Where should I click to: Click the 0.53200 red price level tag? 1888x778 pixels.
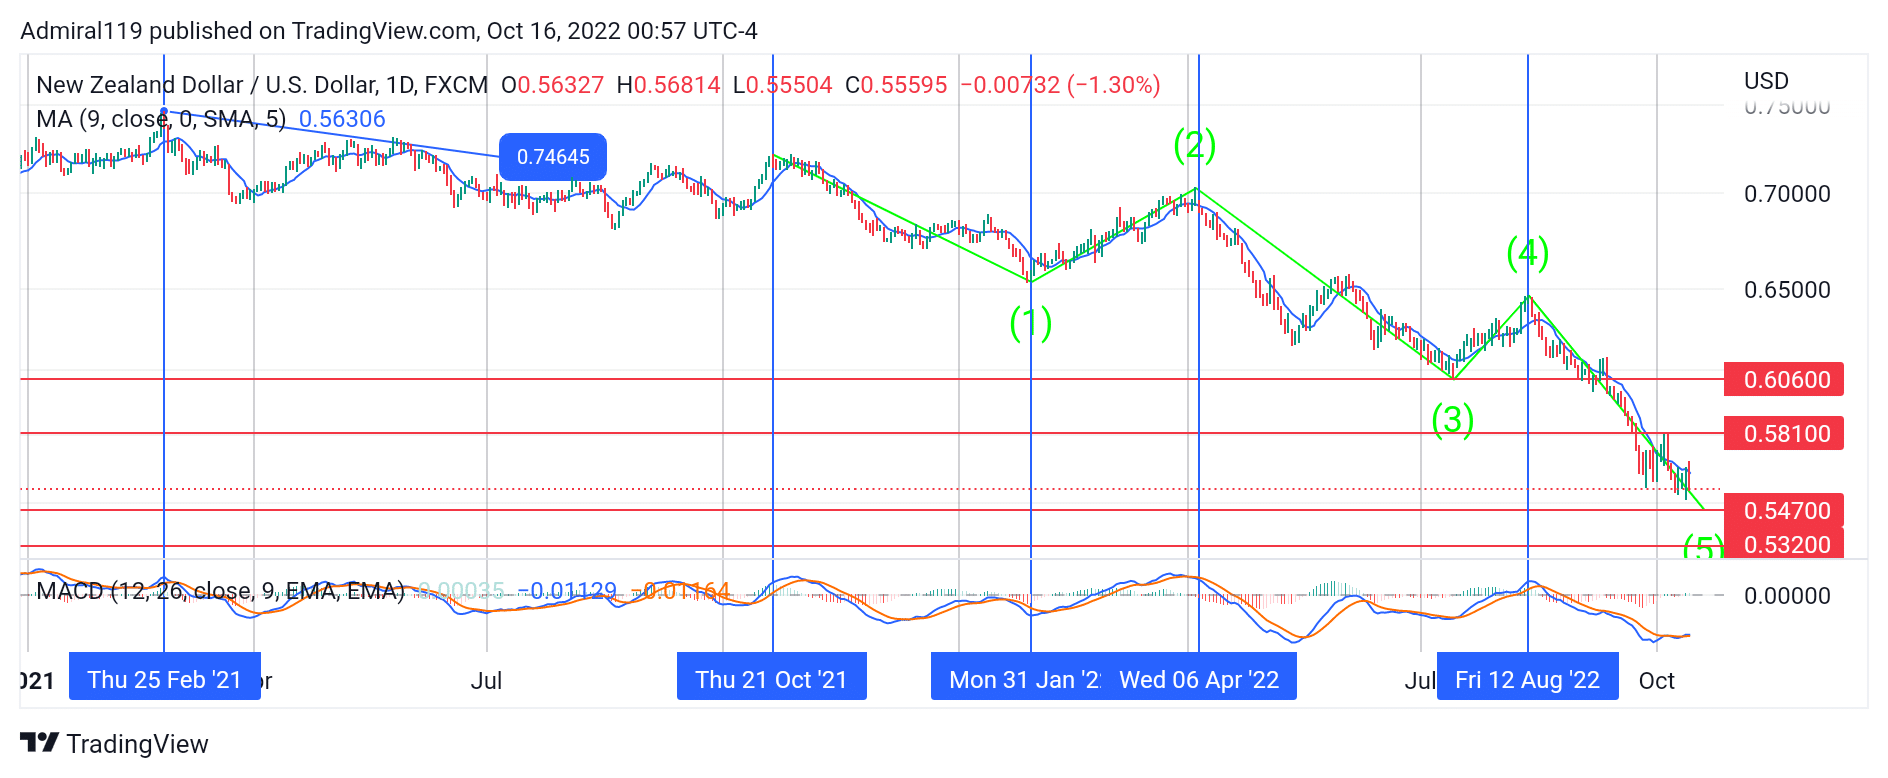(x=1784, y=544)
